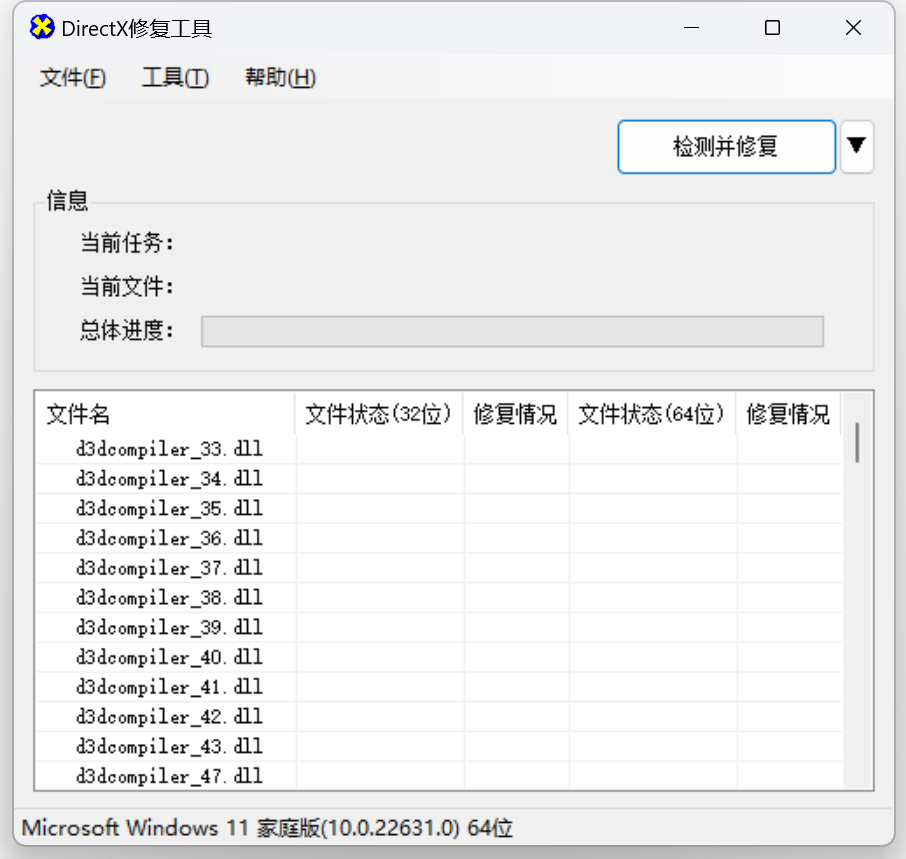Open the 文件(F) menu
906x859 pixels.
[x=73, y=77]
